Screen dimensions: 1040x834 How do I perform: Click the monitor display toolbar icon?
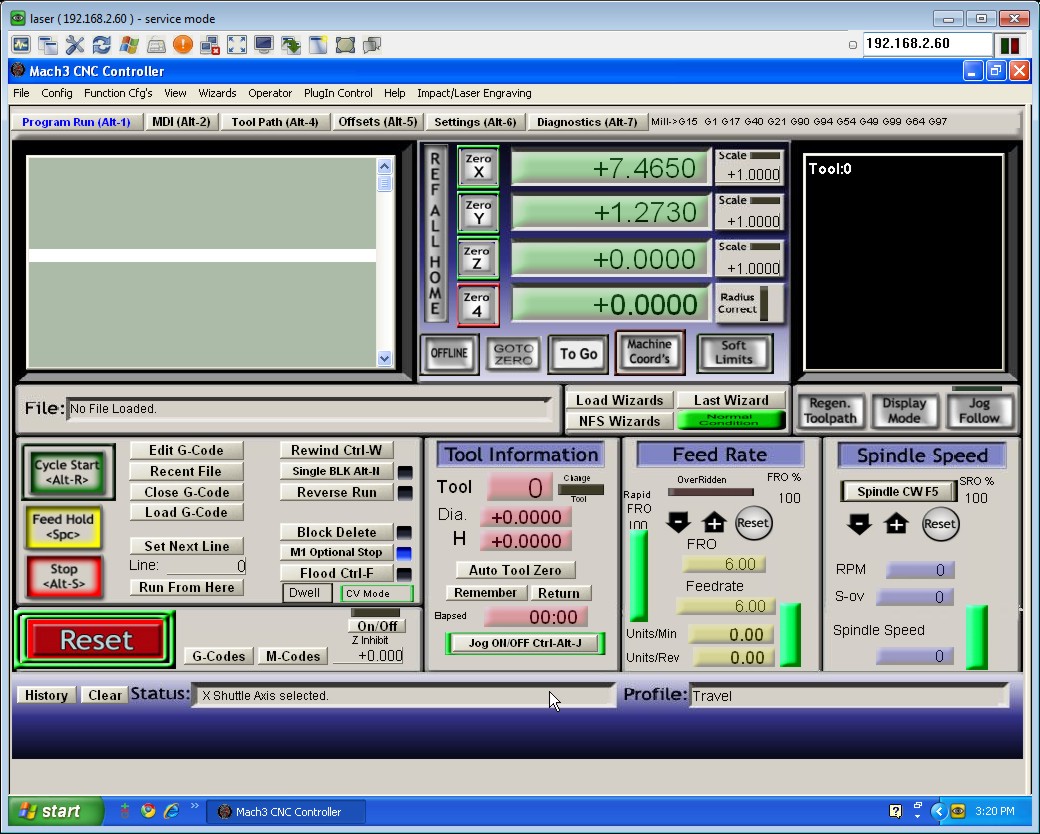pyautogui.click(x=264, y=45)
